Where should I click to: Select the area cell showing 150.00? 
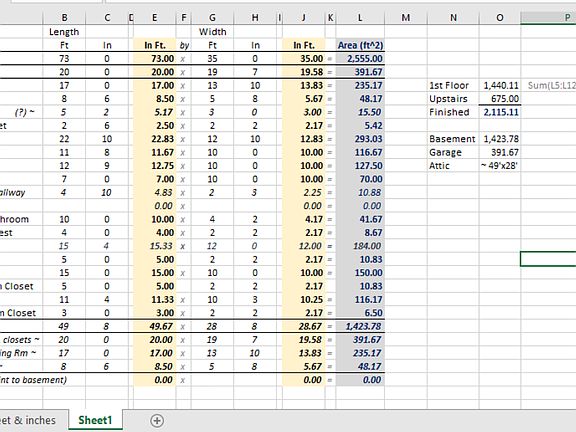[x=360, y=273]
